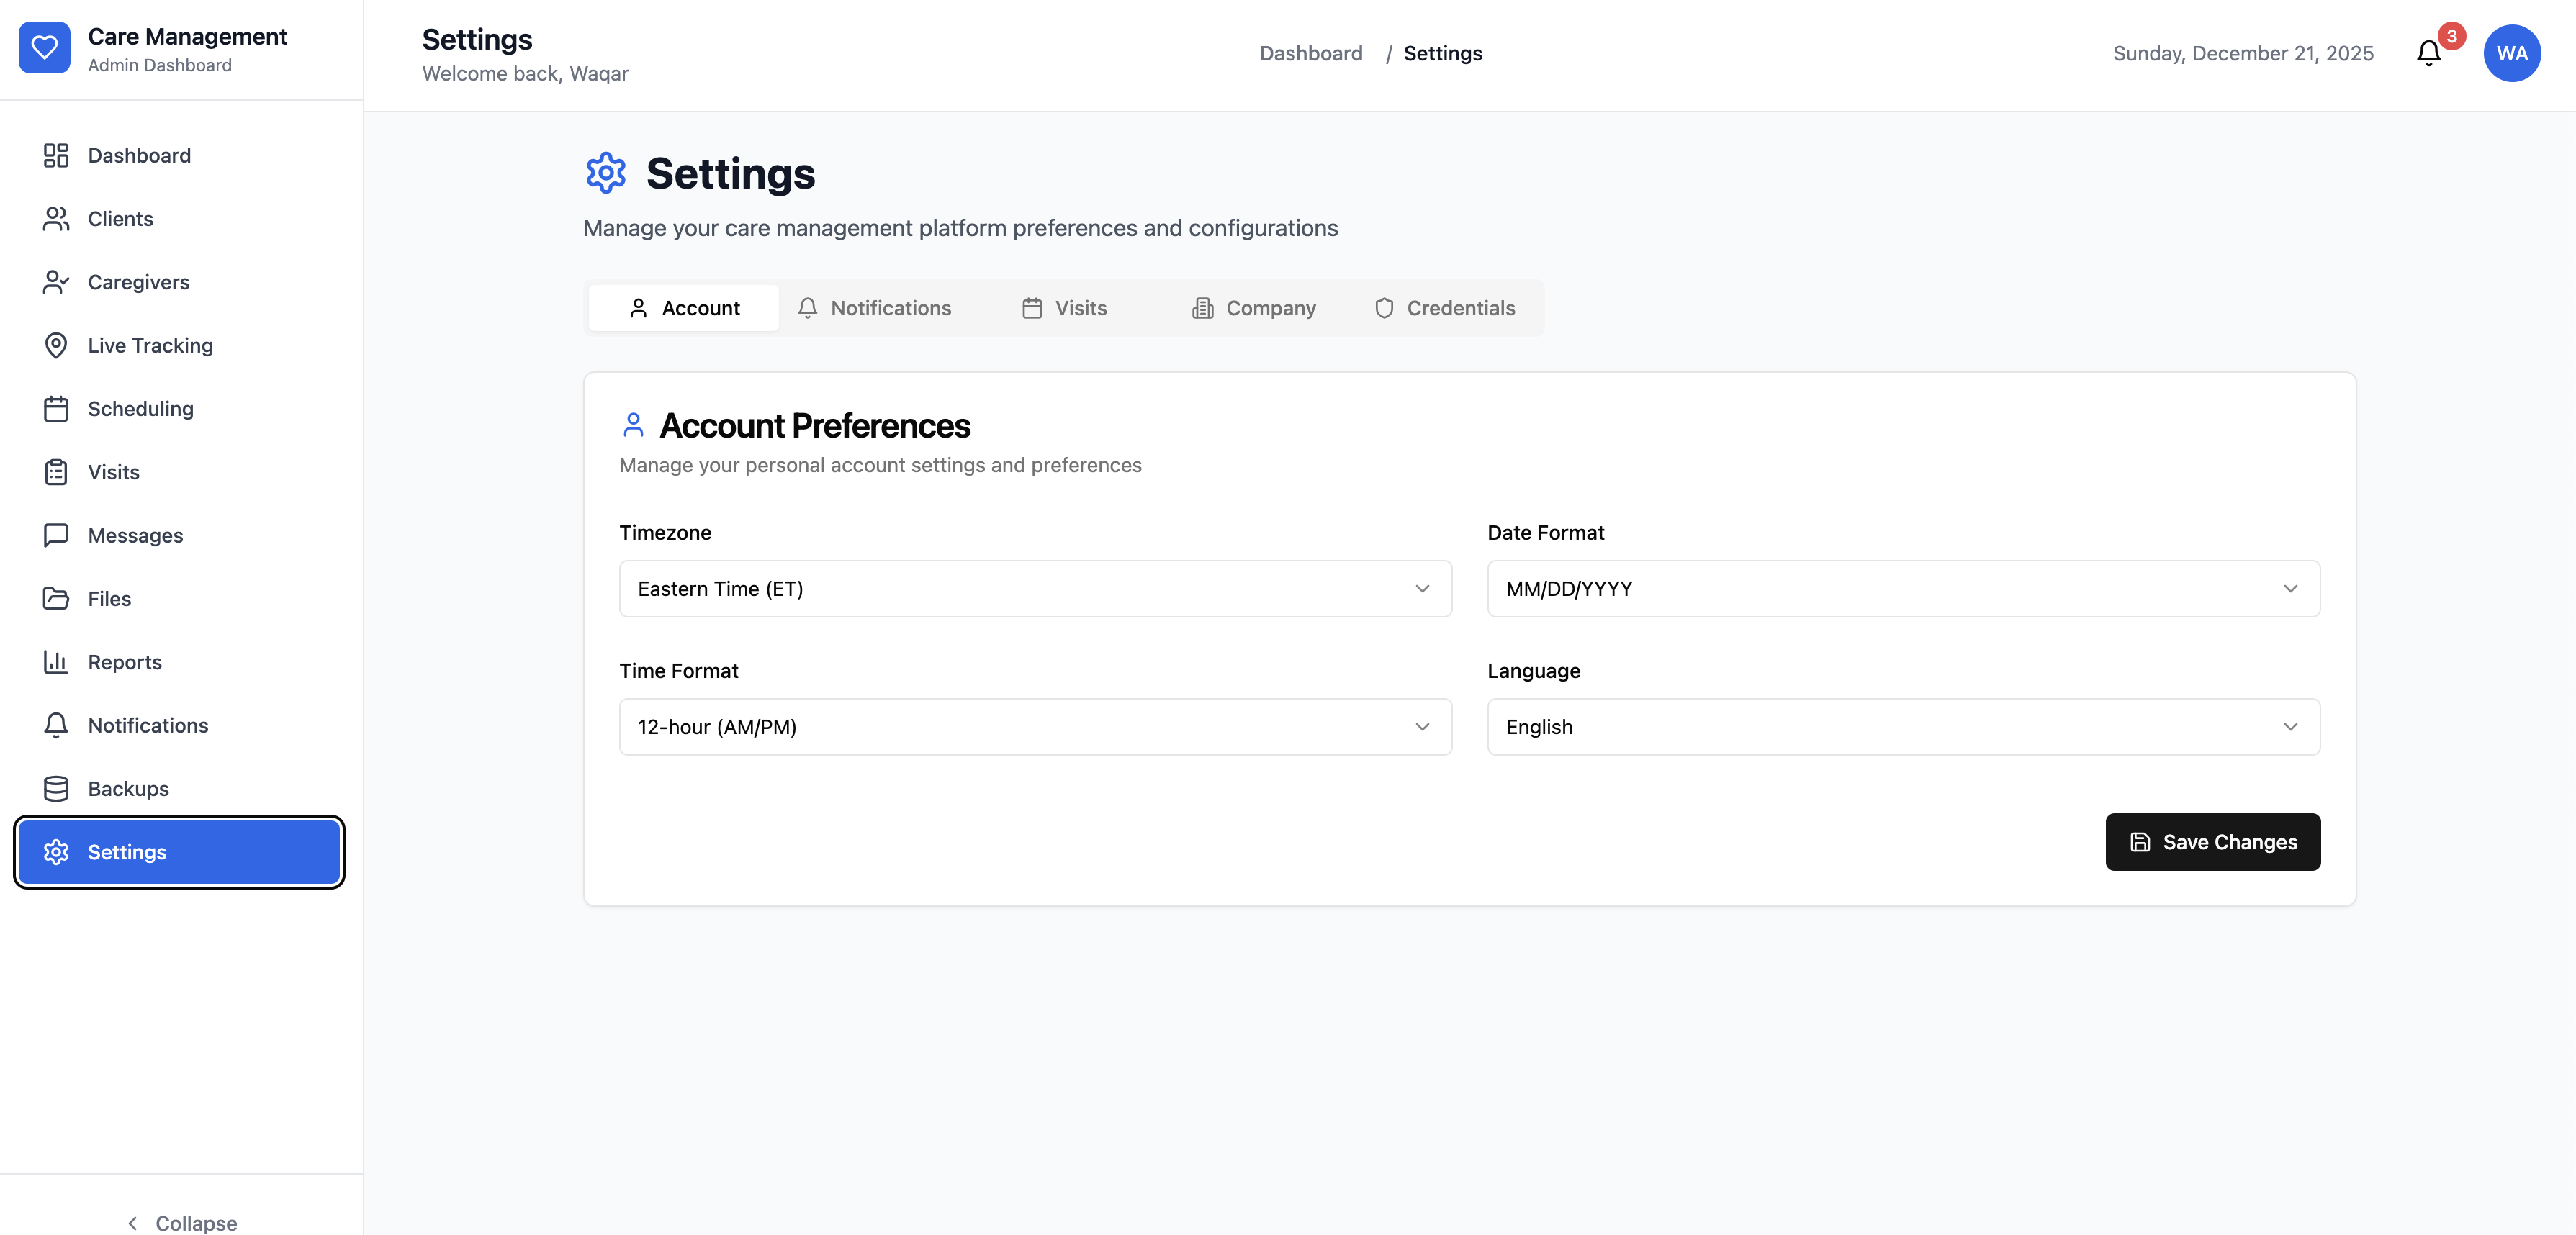Open the Language dropdown
Image resolution: width=2576 pixels, height=1235 pixels.
(x=1902, y=727)
